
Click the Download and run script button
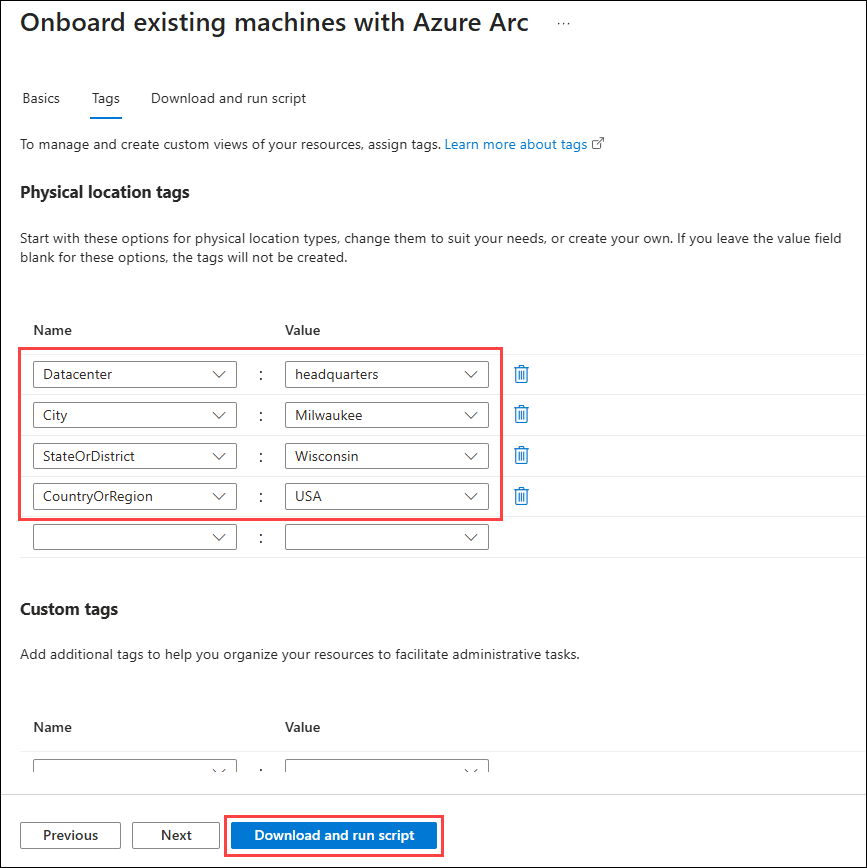pyautogui.click(x=333, y=835)
